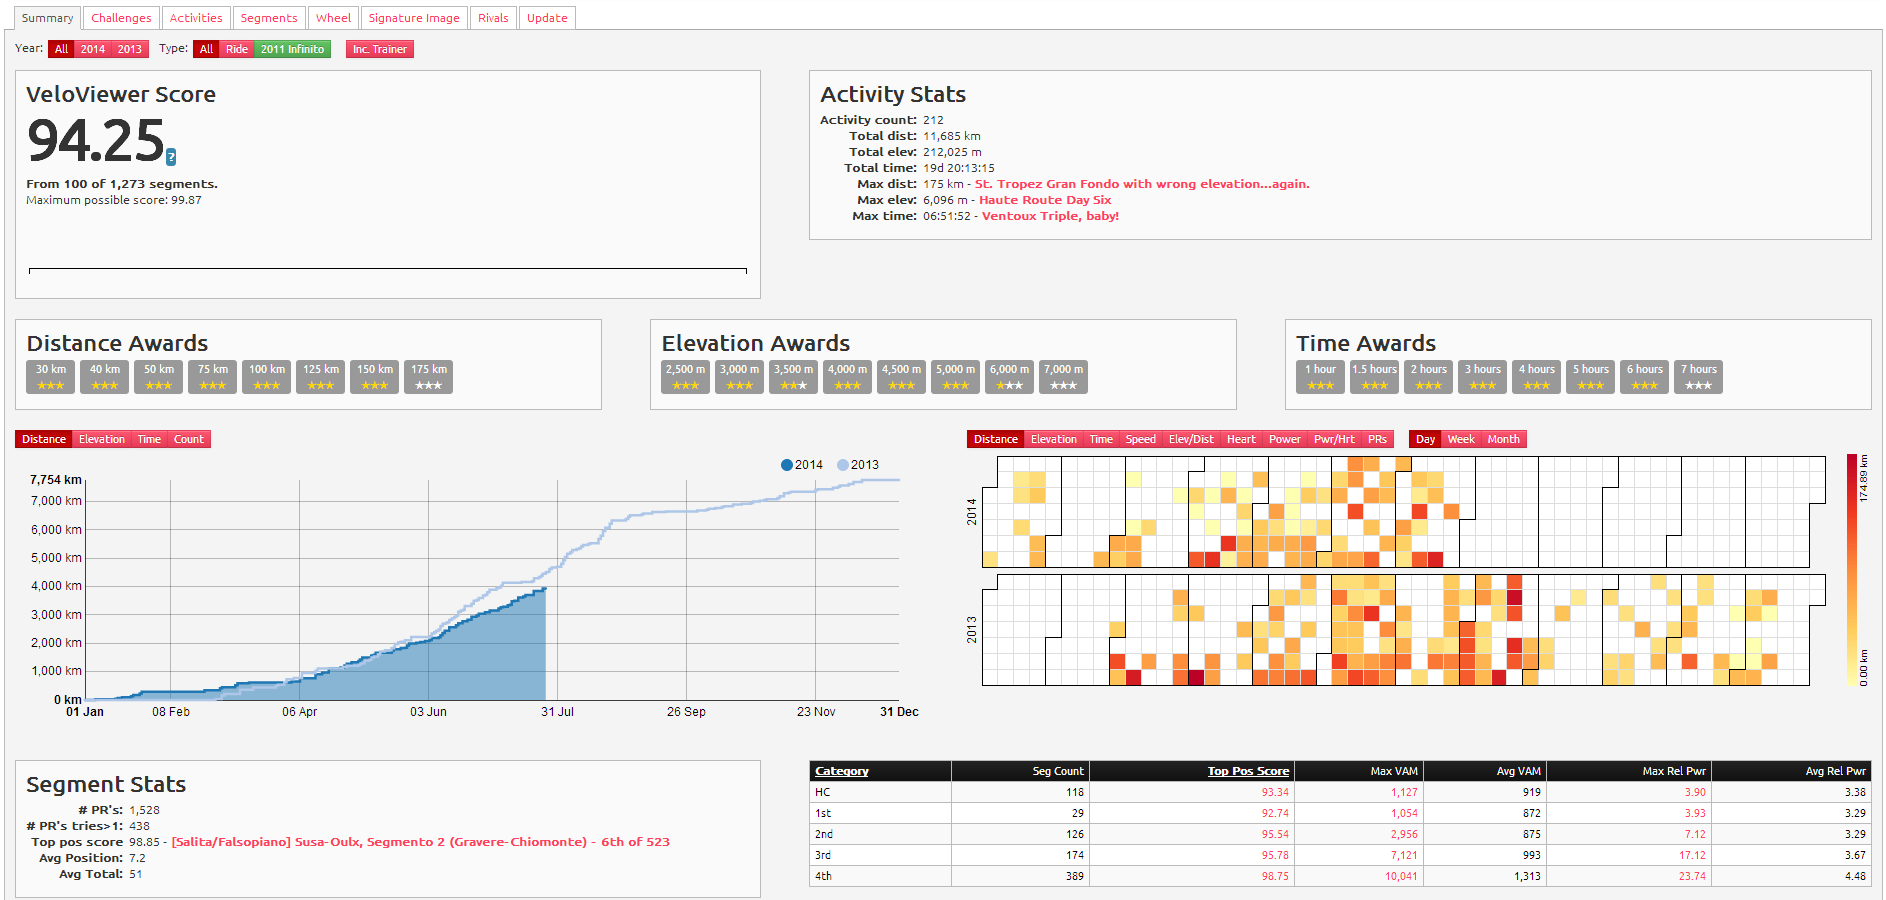Filter year to 2014
The width and height of the screenshot is (1886, 900).
pyautogui.click(x=93, y=49)
